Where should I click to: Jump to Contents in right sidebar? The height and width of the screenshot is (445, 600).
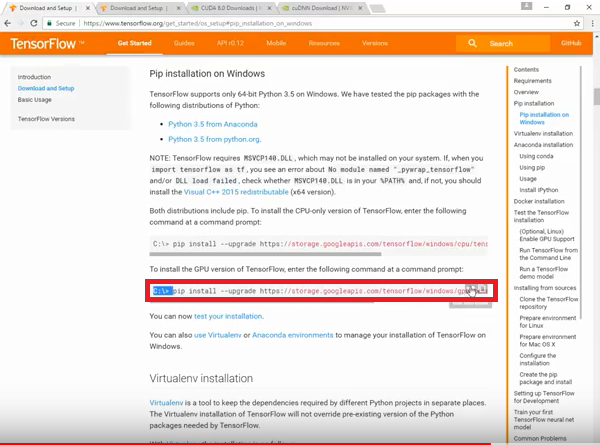click(x=526, y=70)
